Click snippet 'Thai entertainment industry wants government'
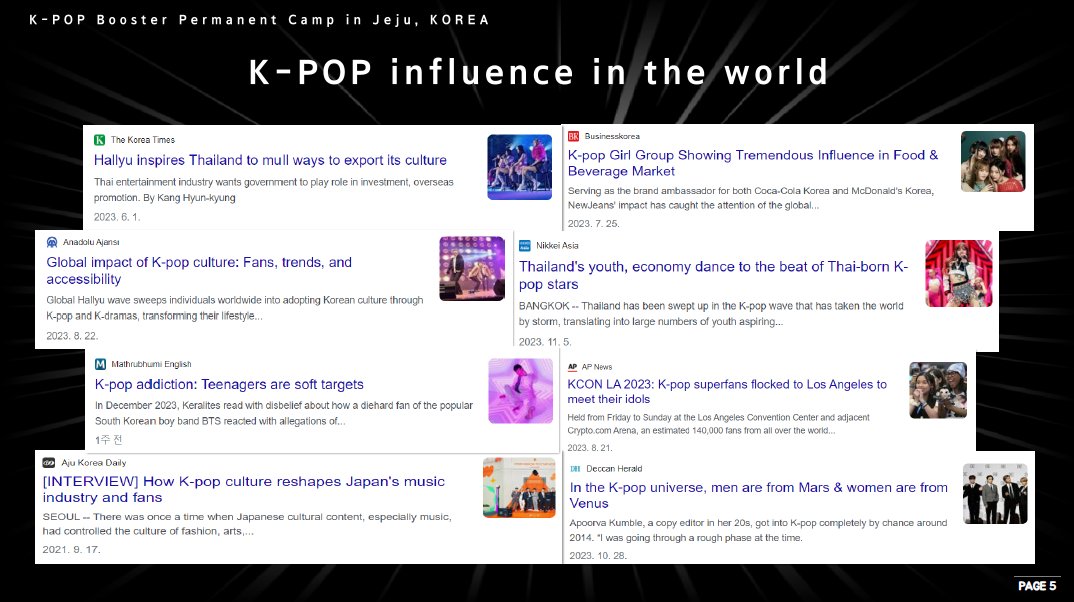Image resolution: width=1074 pixels, height=602 pixels. click(x=273, y=190)
